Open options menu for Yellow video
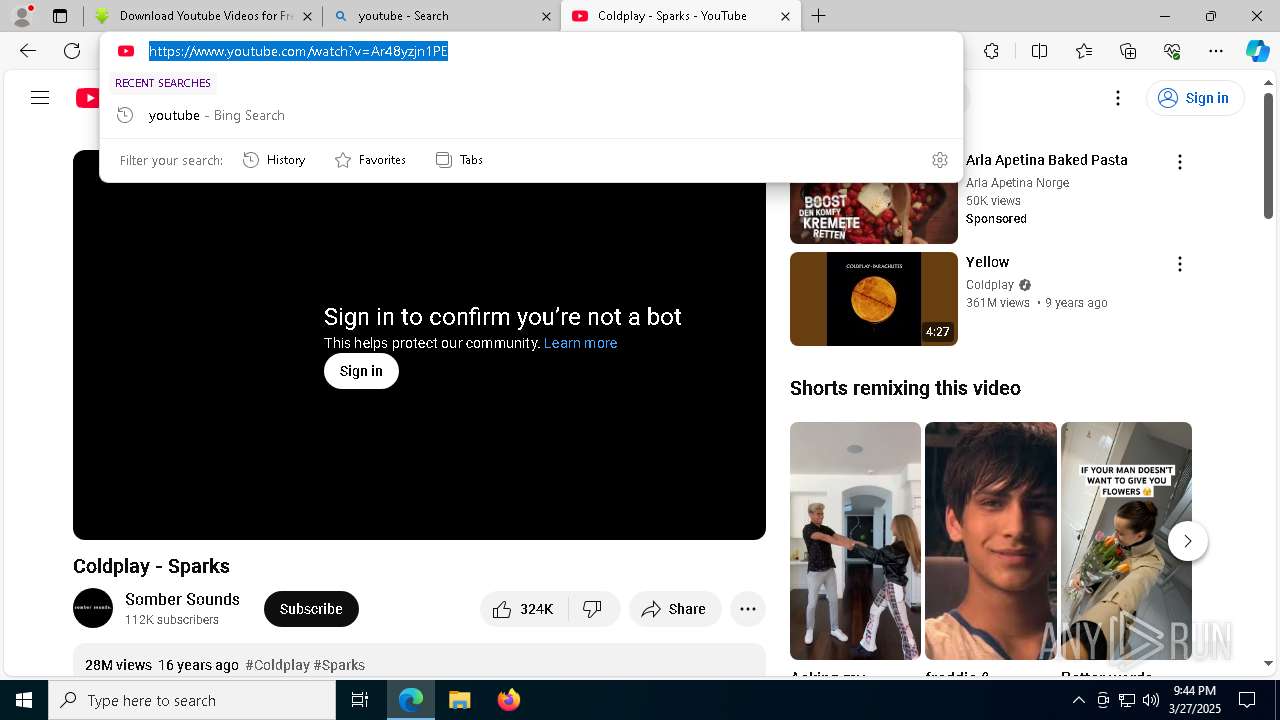1280x720 pixels. (1180, 264)
